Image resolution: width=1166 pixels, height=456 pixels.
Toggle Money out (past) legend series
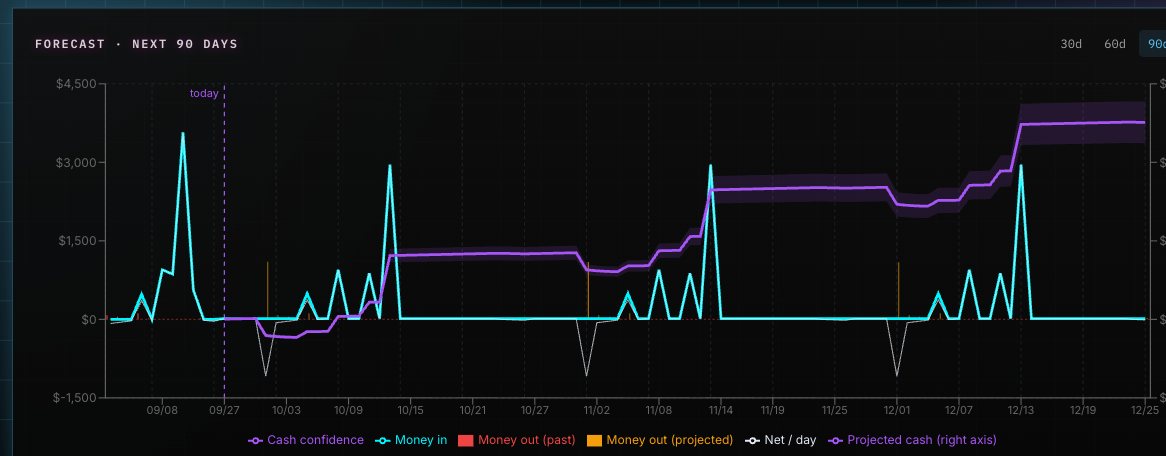coord(516,440)
